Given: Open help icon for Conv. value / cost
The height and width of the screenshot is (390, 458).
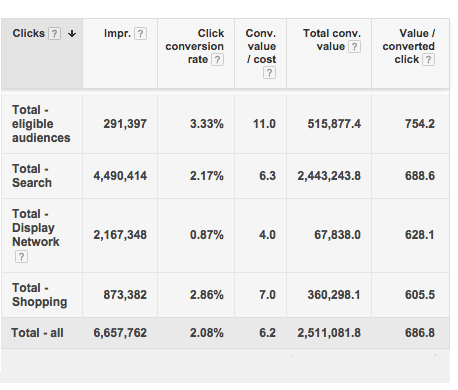Looking at the screenshot, I should point(269,73).
